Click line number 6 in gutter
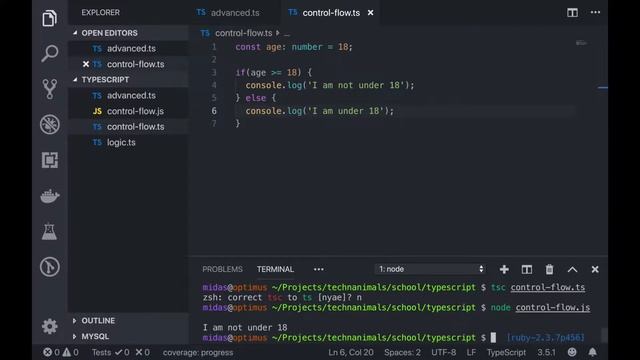Viewport: 640px width, 360px height. pyautogui.click(x=214, y=111)
